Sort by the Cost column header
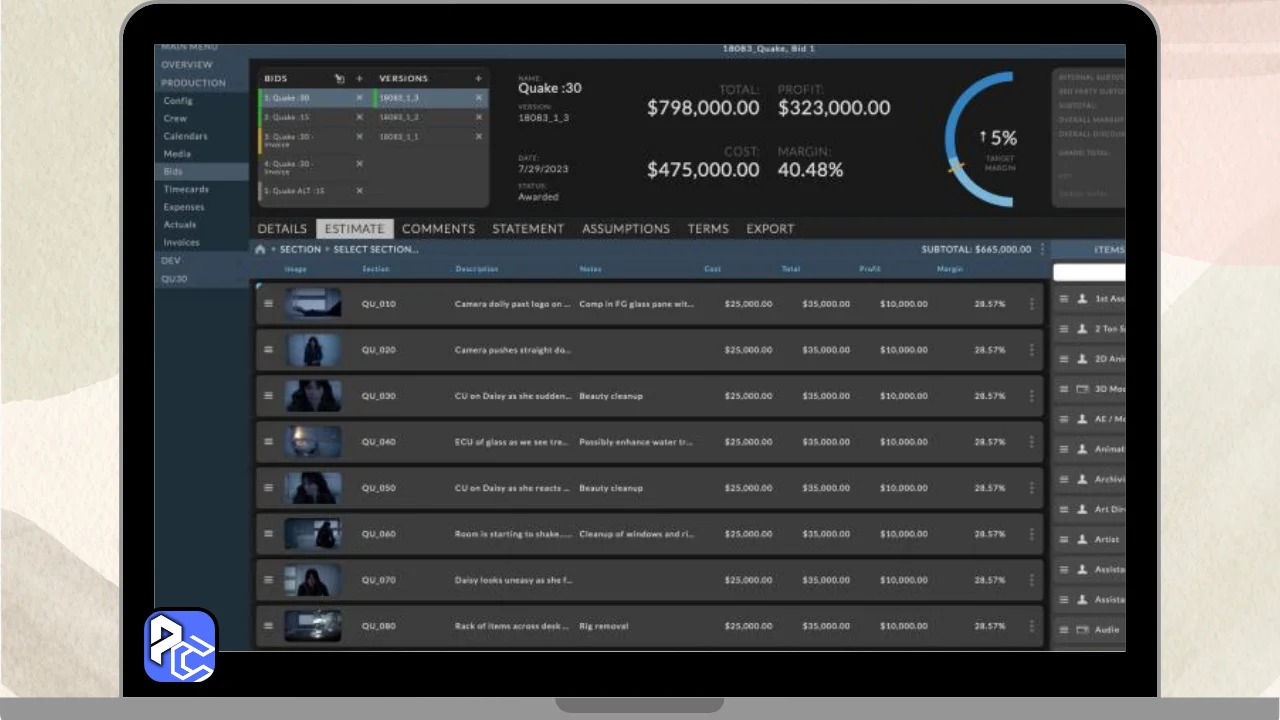Image resolution: width=1280 pixels, height=720 pixels. (712, 269)
